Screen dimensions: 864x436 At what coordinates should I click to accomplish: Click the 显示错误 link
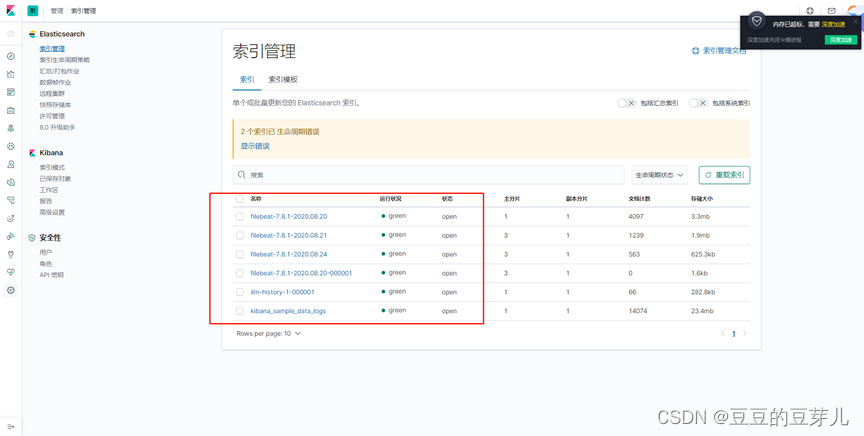[x=255, y=146]
